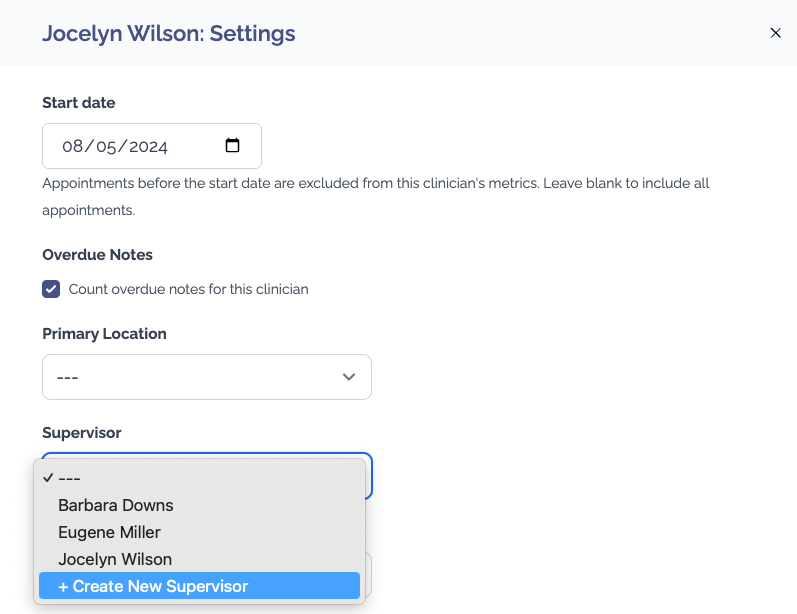Image resolution: width=797 pixels, height=614 pixels.
Task: Click the 'Overdue Notes' heading
Action: pos(97,255)
